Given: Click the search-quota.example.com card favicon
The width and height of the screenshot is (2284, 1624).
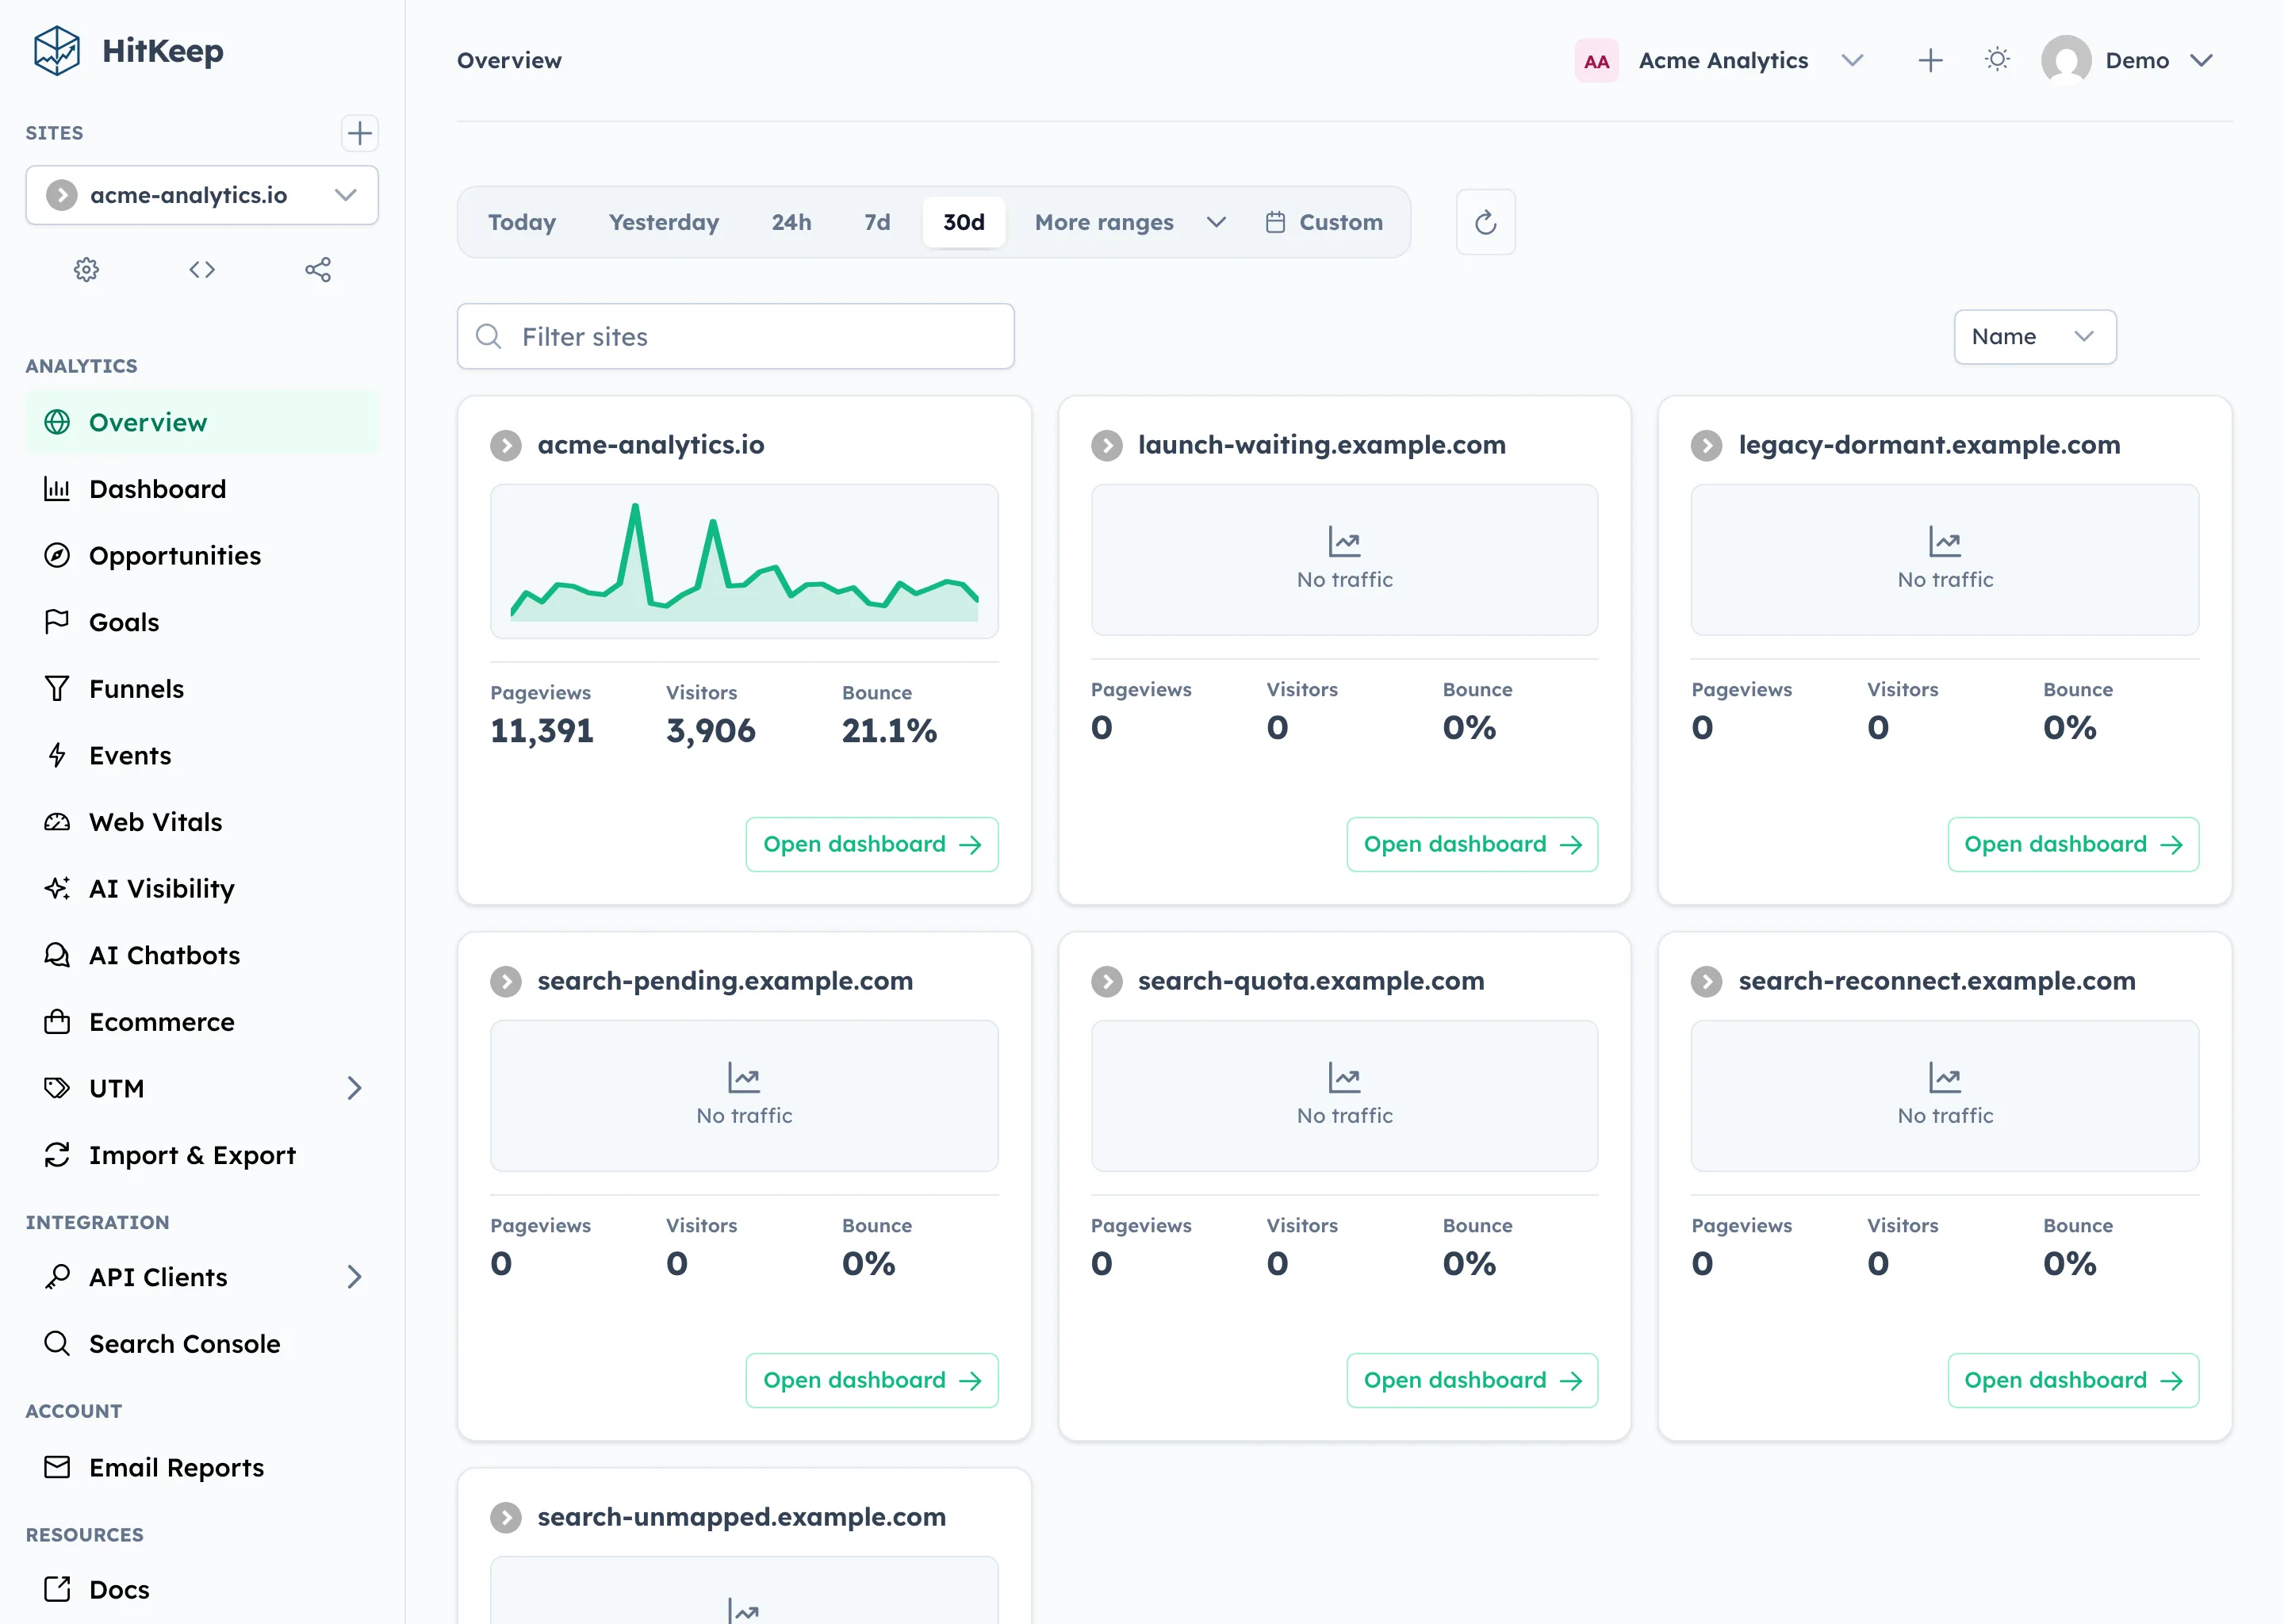Looking at the screenshot, I should coord(1106,982).
